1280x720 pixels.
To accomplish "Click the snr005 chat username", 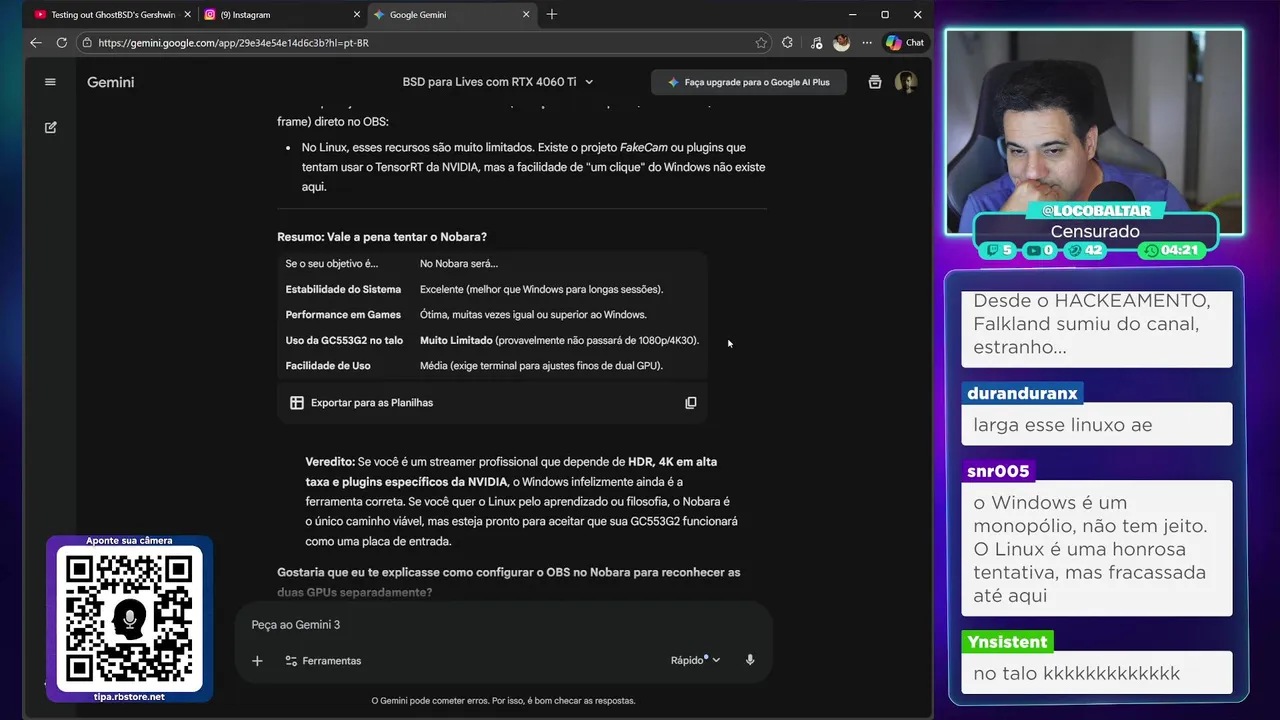I will [998, 471].
